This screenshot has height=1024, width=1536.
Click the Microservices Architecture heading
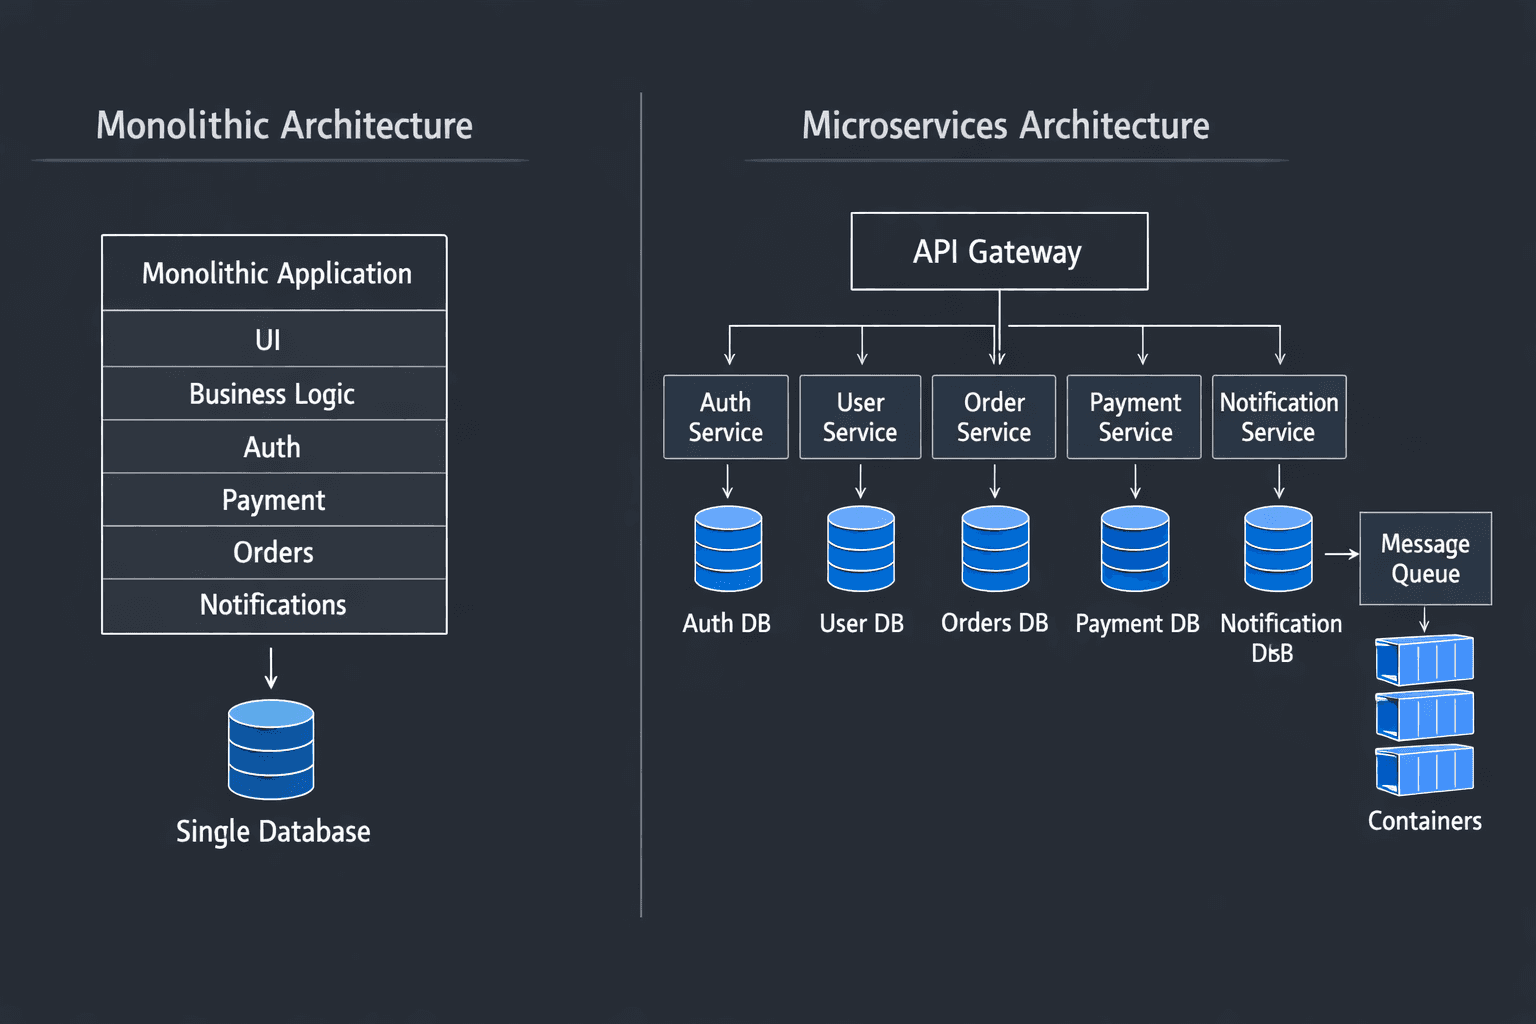pyautogui.click(x=1005, y=126)
